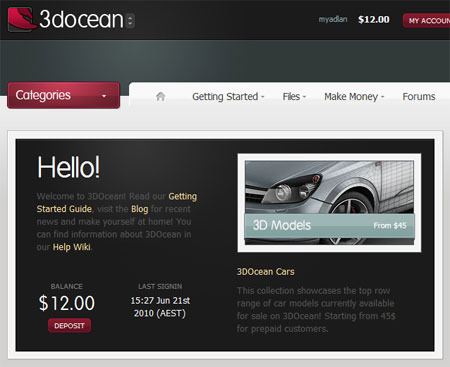This screenshot has width=450, height=367.
Task: Click the Hello! heading
Action: (x=69, y=167)
